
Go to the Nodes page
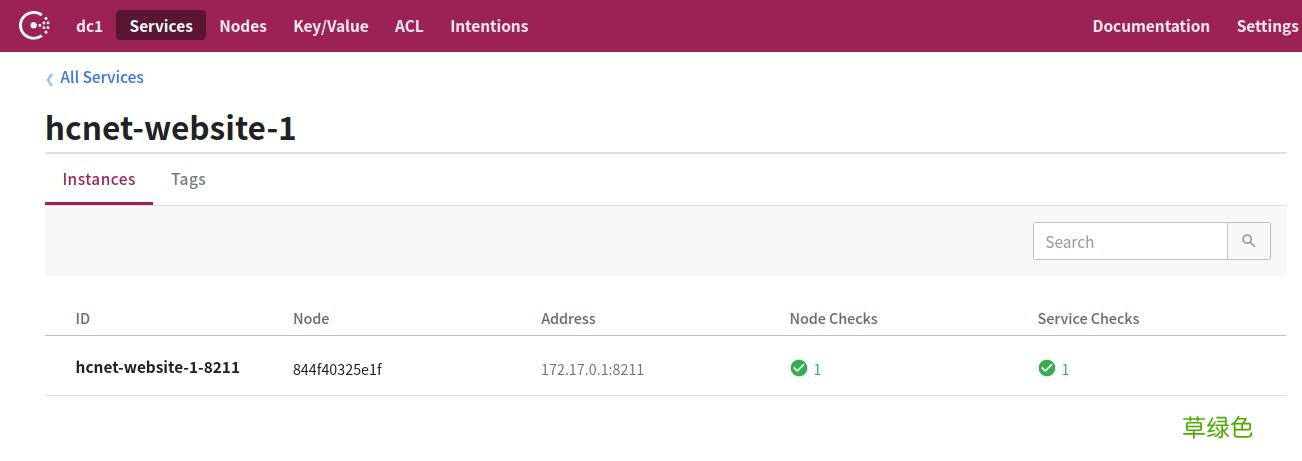(x=243, y=26)
